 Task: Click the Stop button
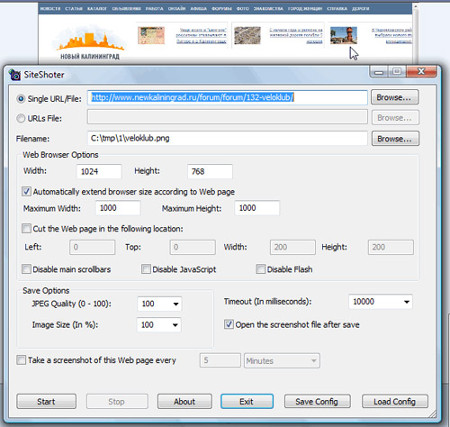(x=117, y=401)
